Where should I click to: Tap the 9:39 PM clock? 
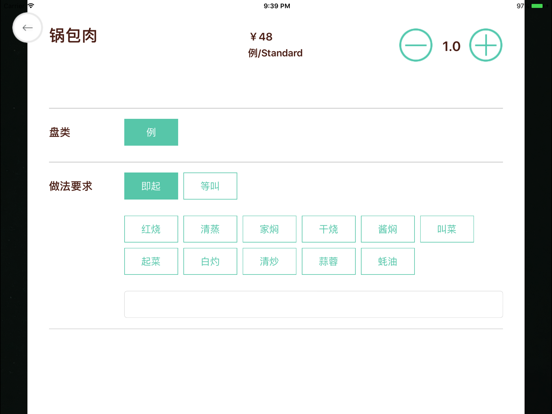(277, 6)
